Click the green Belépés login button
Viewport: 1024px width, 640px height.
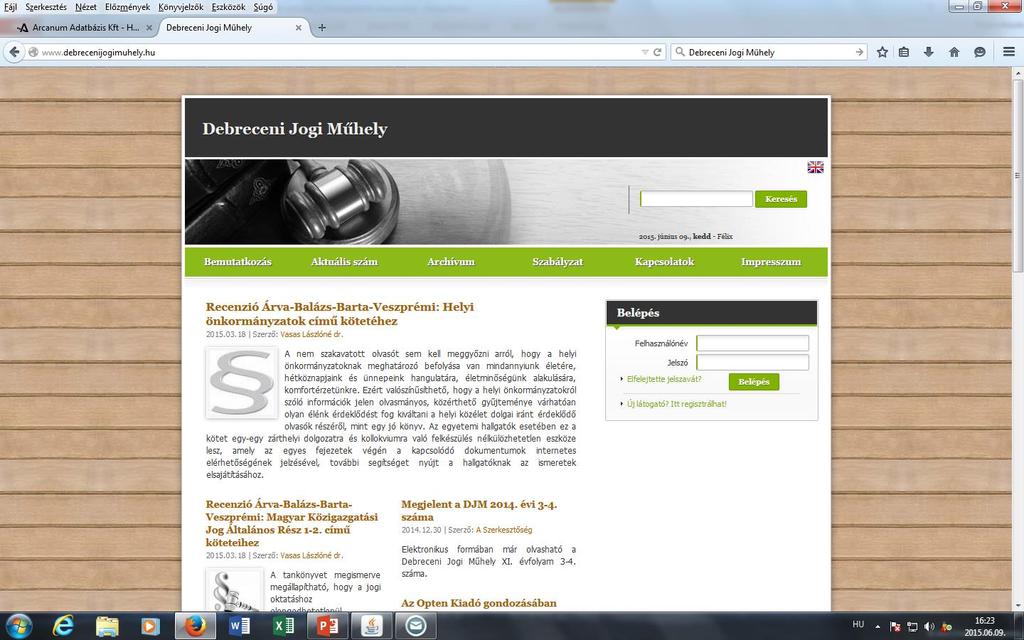pos(754,381)
